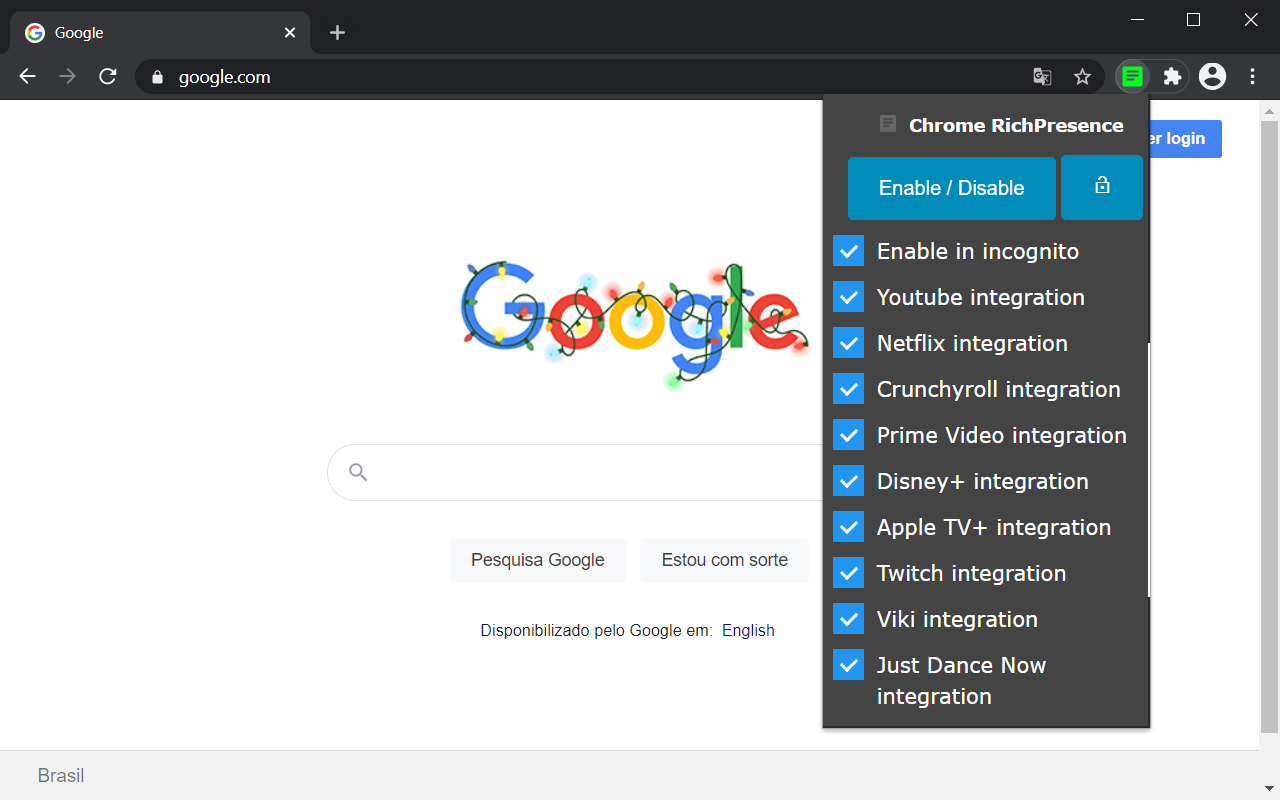Uncheck Netflix integration
Viewport: 1280px width, 800px height.
[848, 343]
